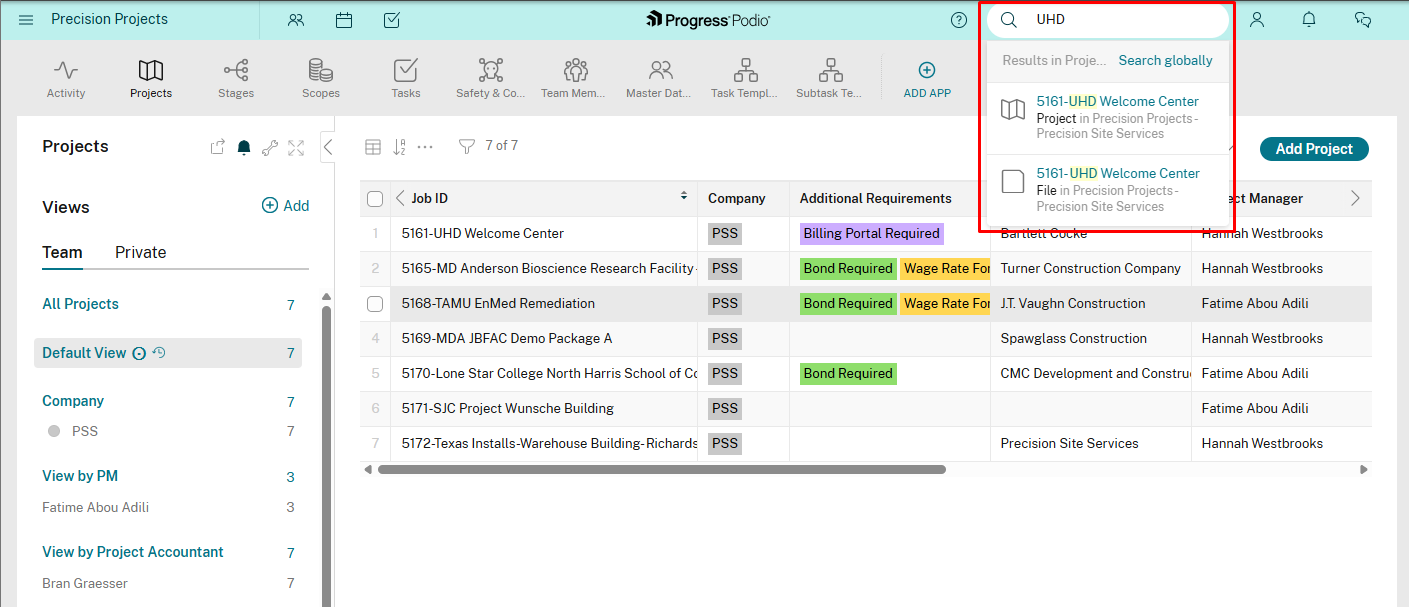The height and width of the screenshot is (607, 1409).
Task: Switch to the Private views tab
Action: coord(140,252)
